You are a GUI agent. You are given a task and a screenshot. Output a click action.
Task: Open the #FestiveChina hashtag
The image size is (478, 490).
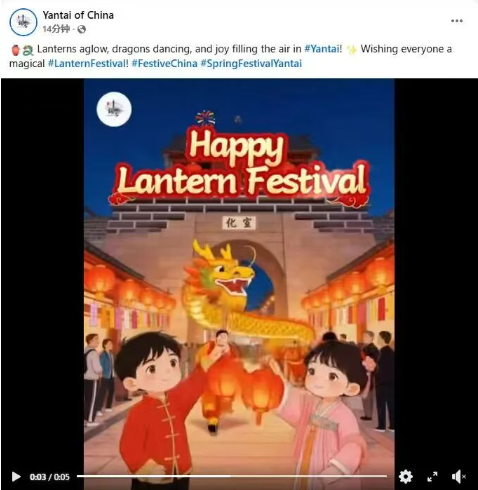pyautogui.click(x=164, y=63)
